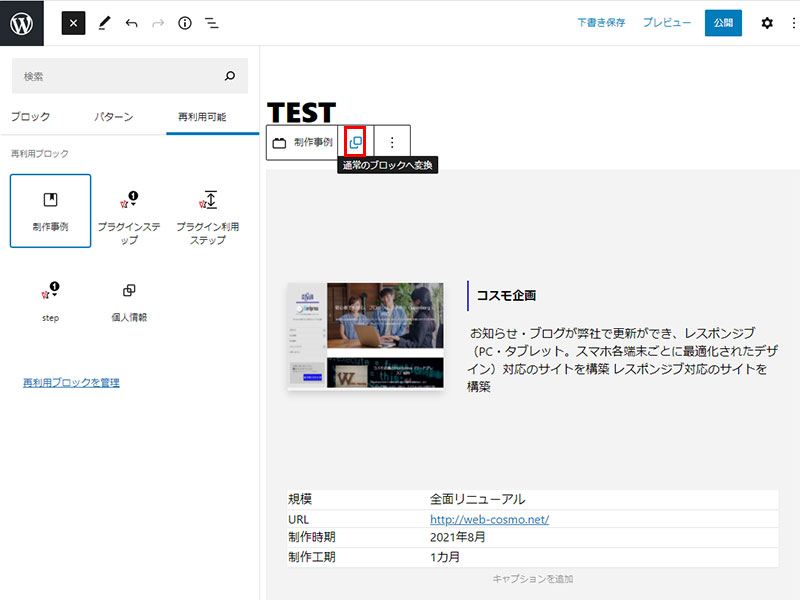Open the document info details icon
Image resolution: width=800 pixels, height=600 pixels.
(x=184, y=23)
